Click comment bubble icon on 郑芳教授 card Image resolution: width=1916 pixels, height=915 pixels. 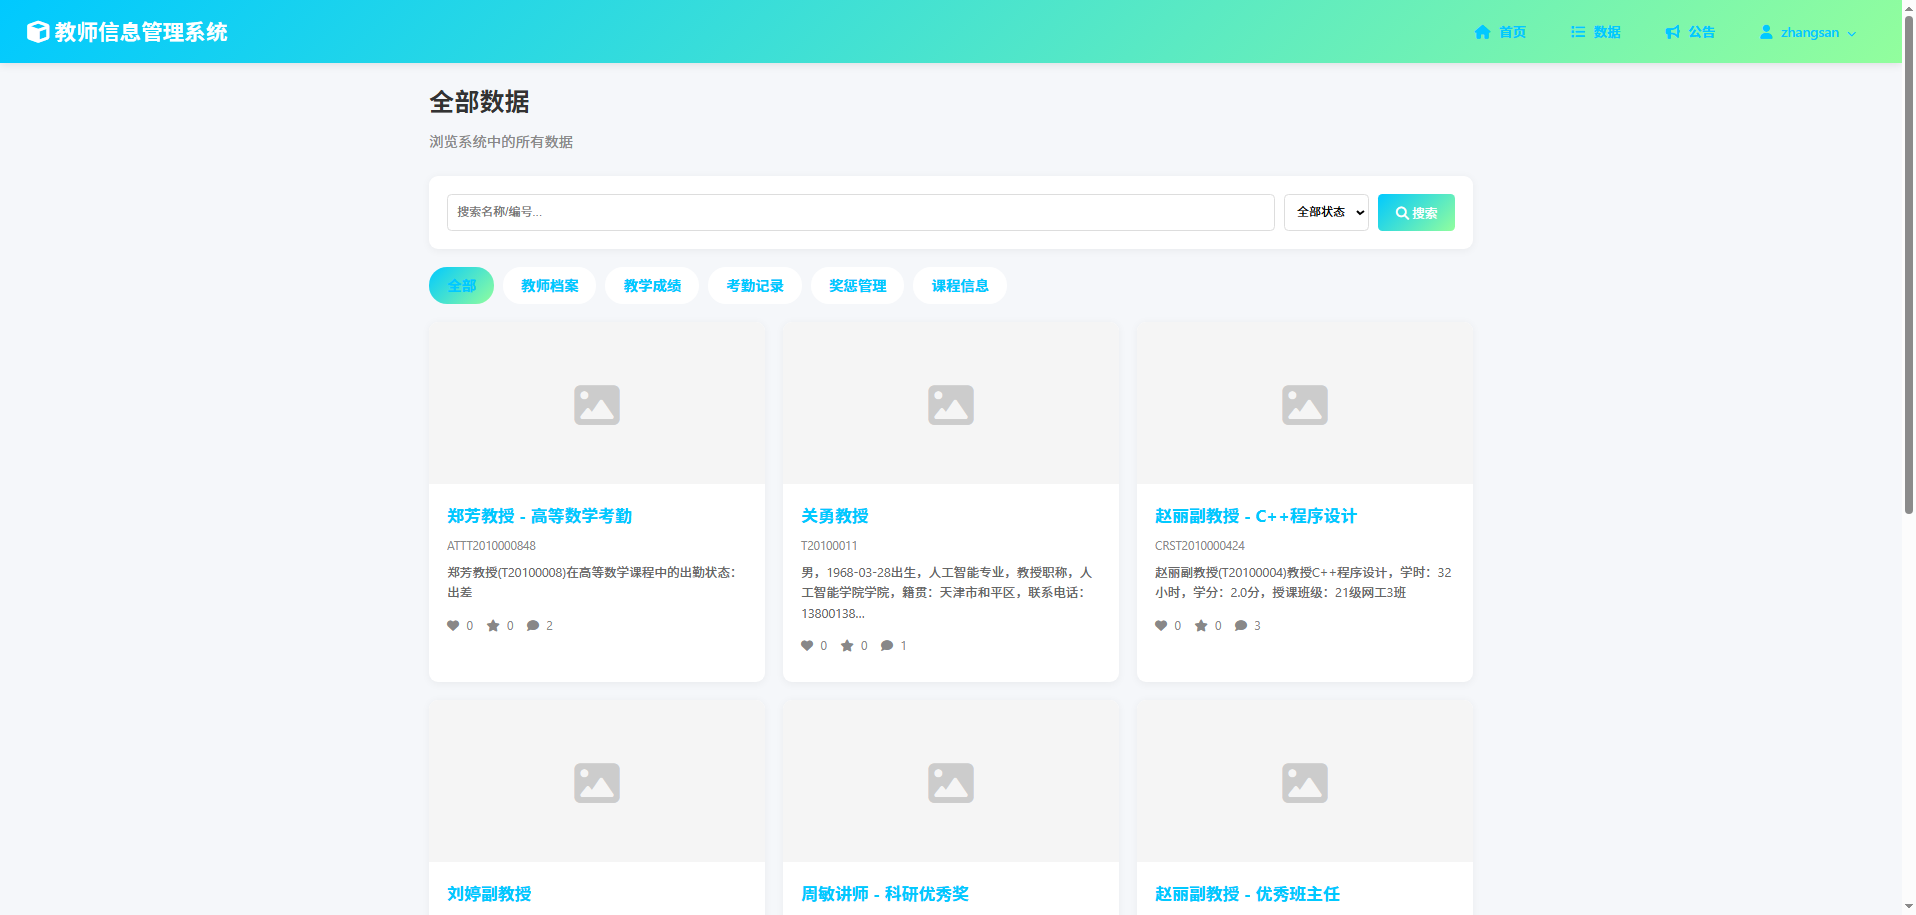pyautogui.click(x=533, y=626)
